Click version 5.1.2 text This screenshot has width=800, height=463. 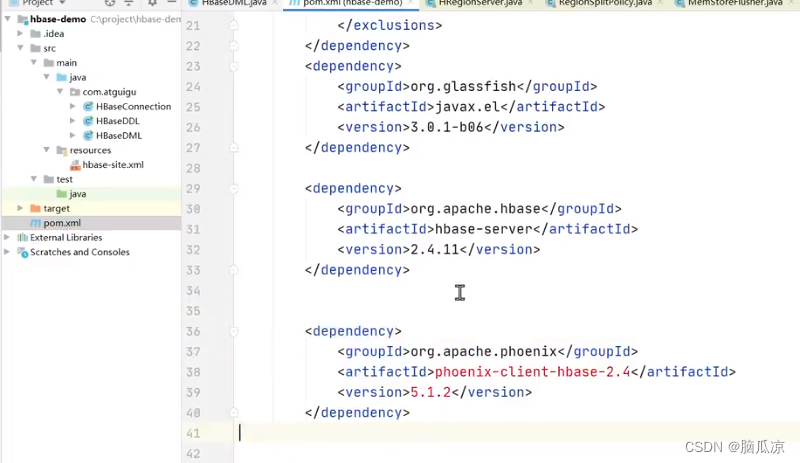click(x=431, y=393)
